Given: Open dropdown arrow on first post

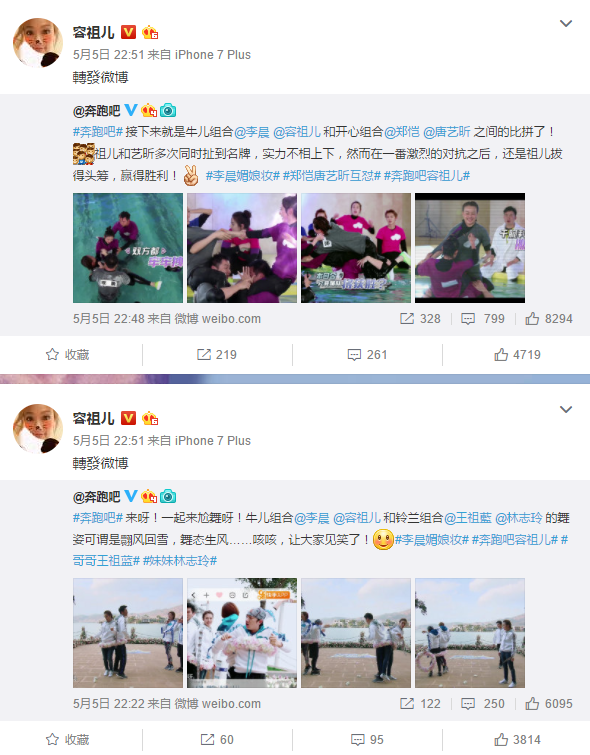Looking at the screenshot, I should [x=565, y=24].
